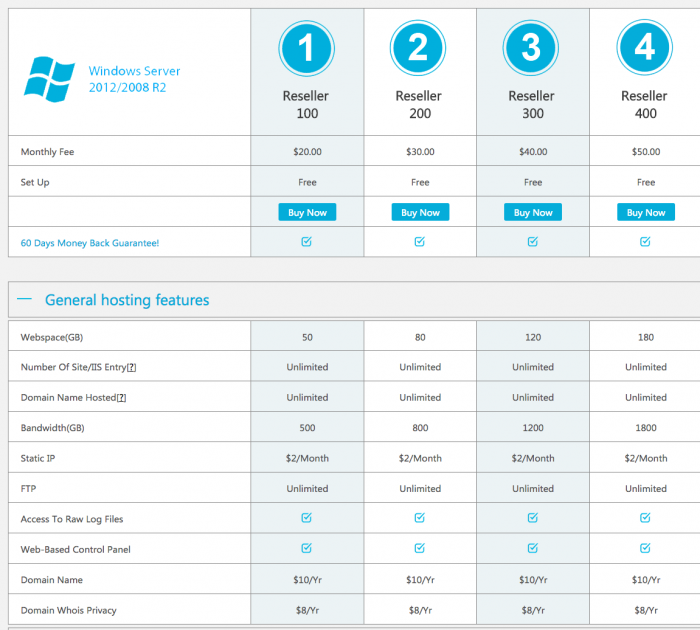This screenshot has width=700, height=630.
Task: Click the Static IP row label
Action: click(38, 458)
